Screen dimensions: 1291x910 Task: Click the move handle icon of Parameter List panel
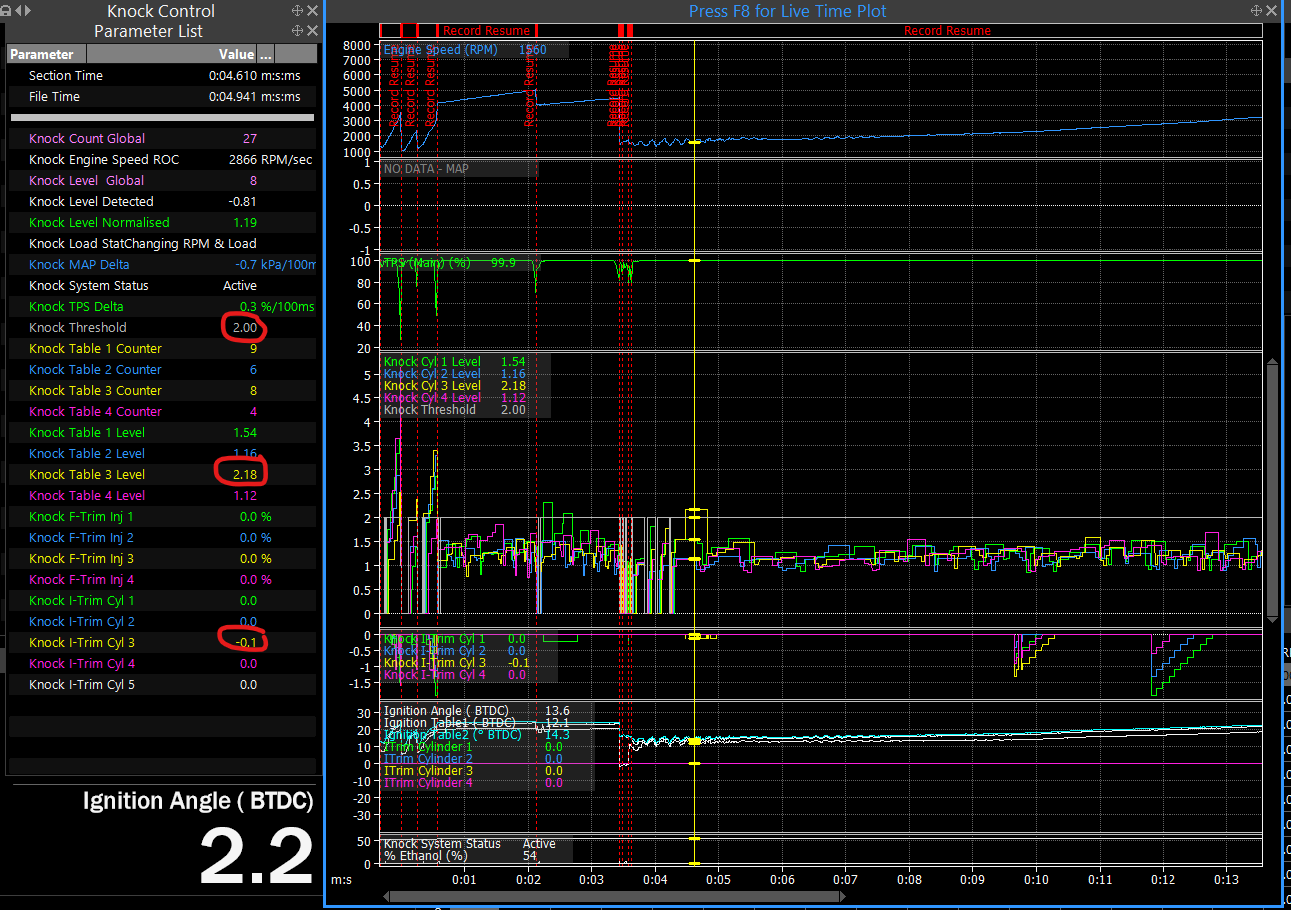point(297,31)
